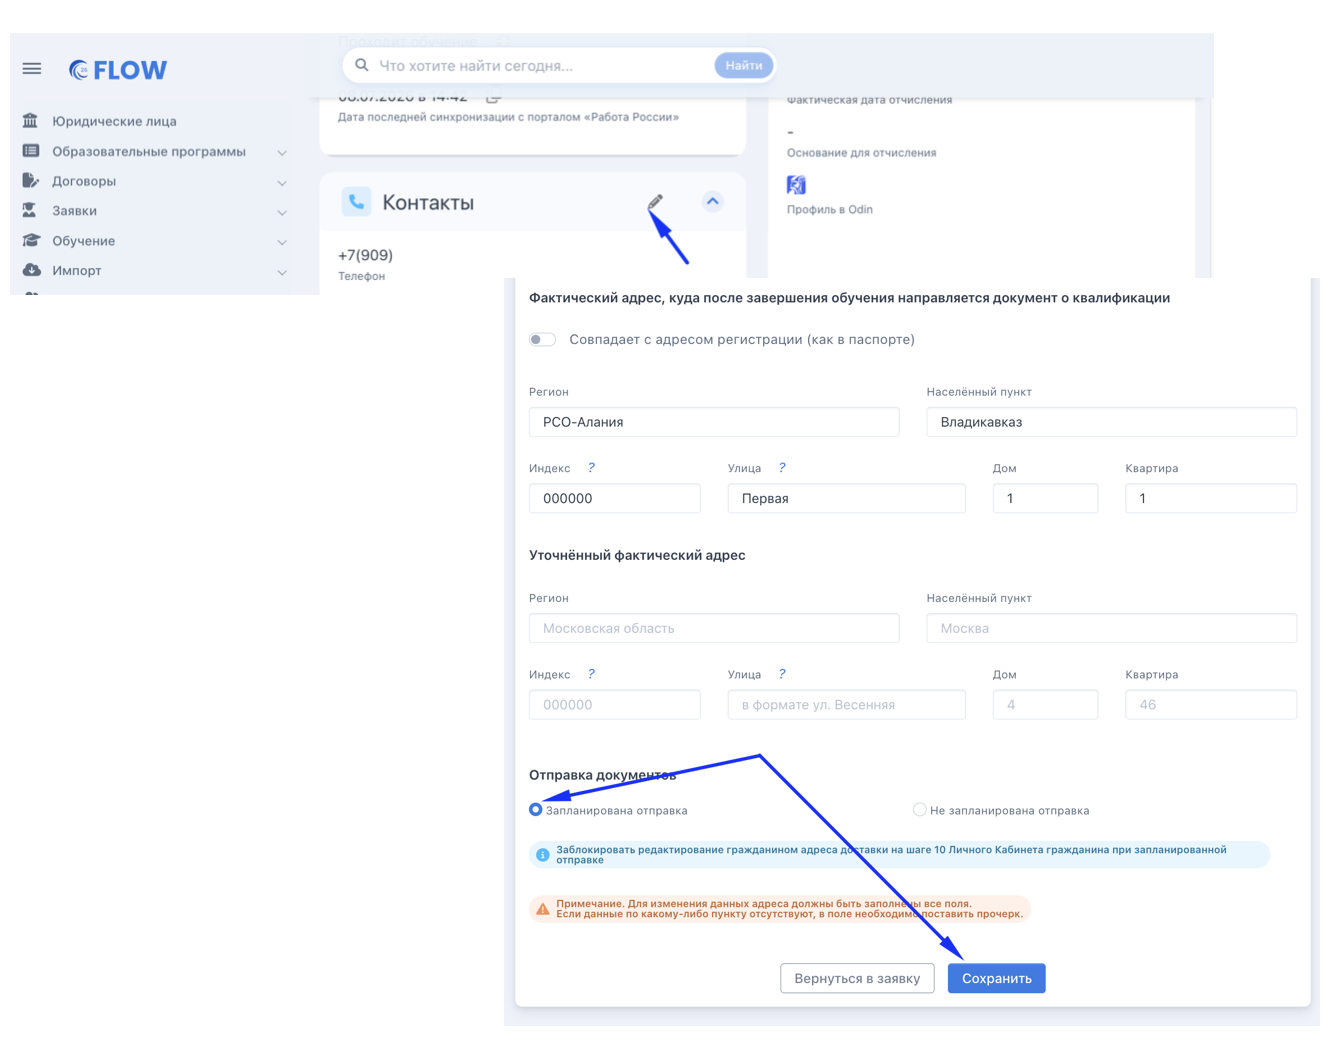This screenshot has height=1058, width=1336.
Task: Click the Контакты phone icon
Action: coord(356,202)
